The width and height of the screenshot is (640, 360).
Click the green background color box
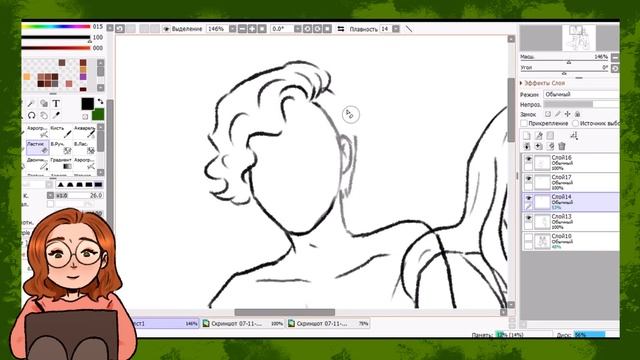point(98,115)
